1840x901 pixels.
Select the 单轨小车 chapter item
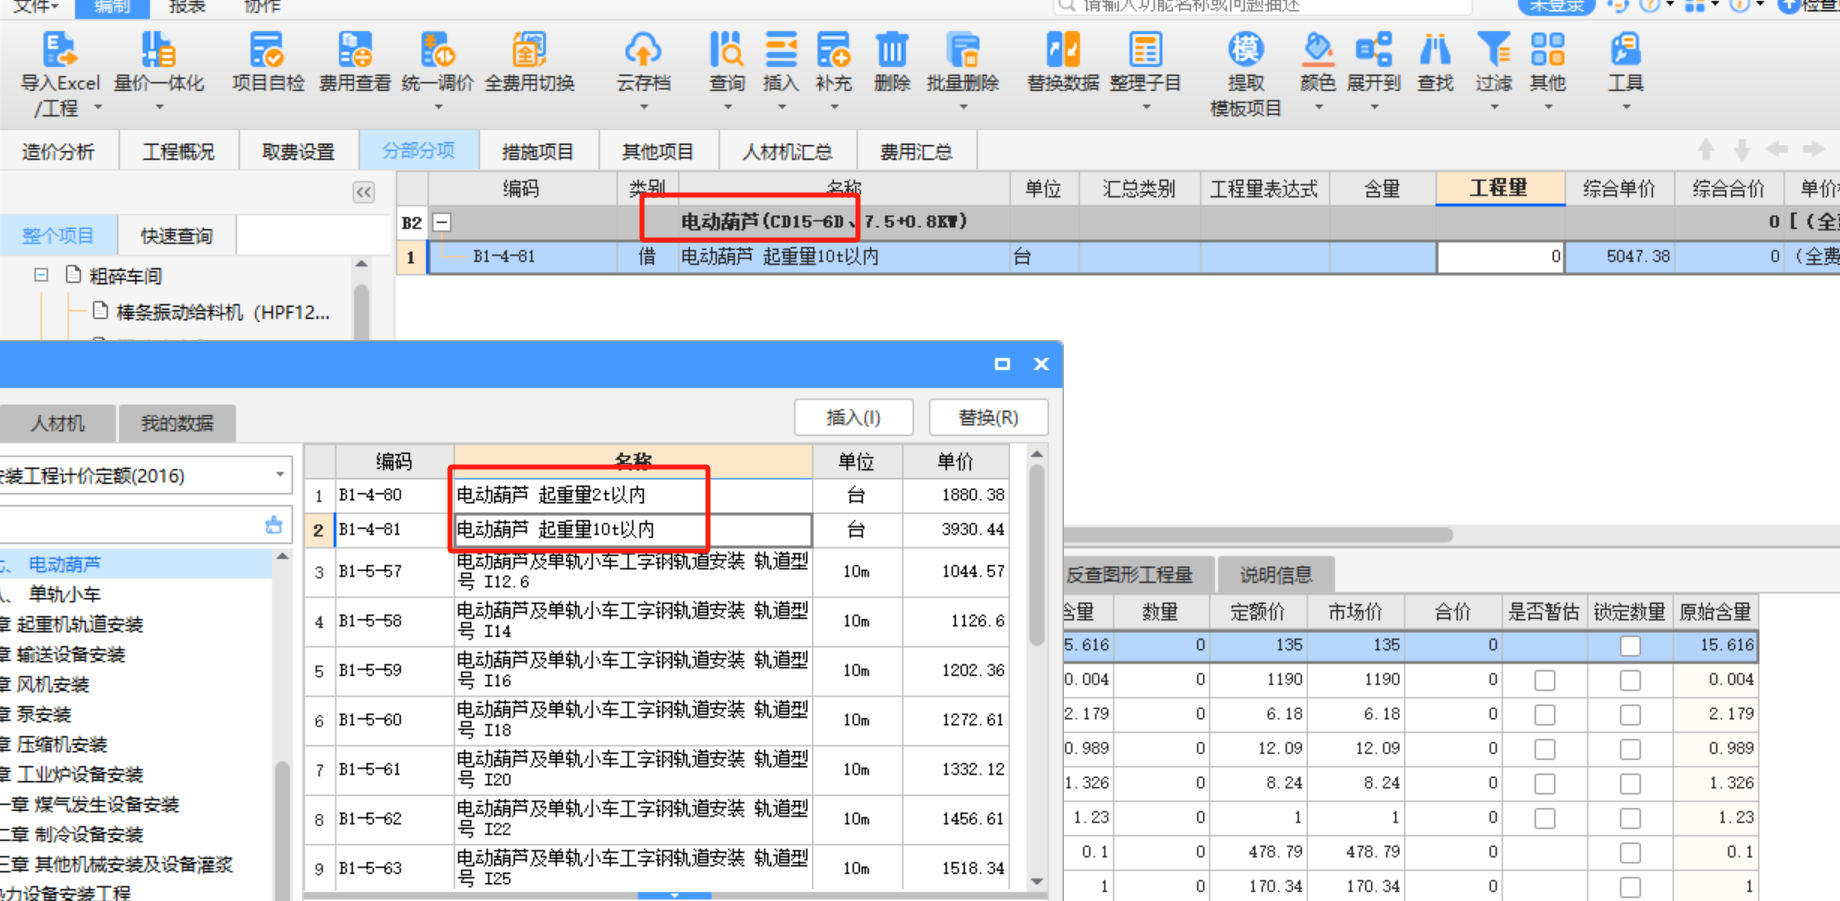65,594
